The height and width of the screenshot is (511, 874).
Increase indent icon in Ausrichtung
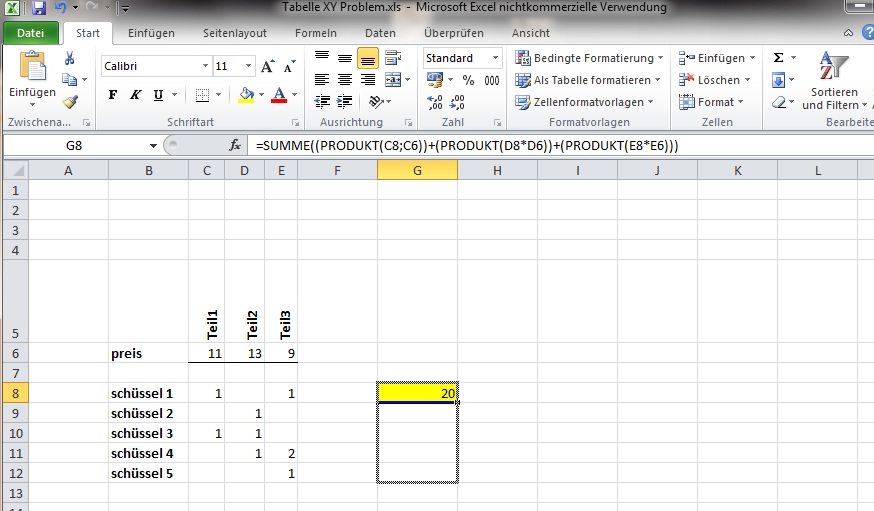point(345,101)
